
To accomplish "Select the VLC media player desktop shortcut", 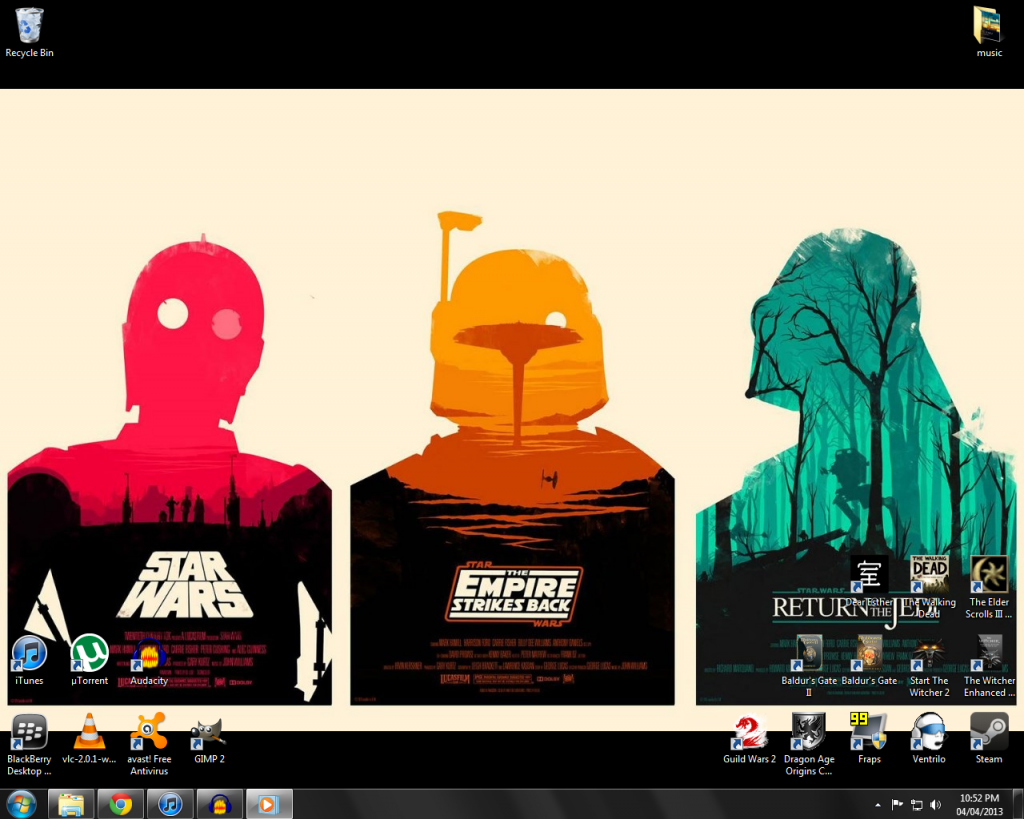I will click(x=89, y=733).
